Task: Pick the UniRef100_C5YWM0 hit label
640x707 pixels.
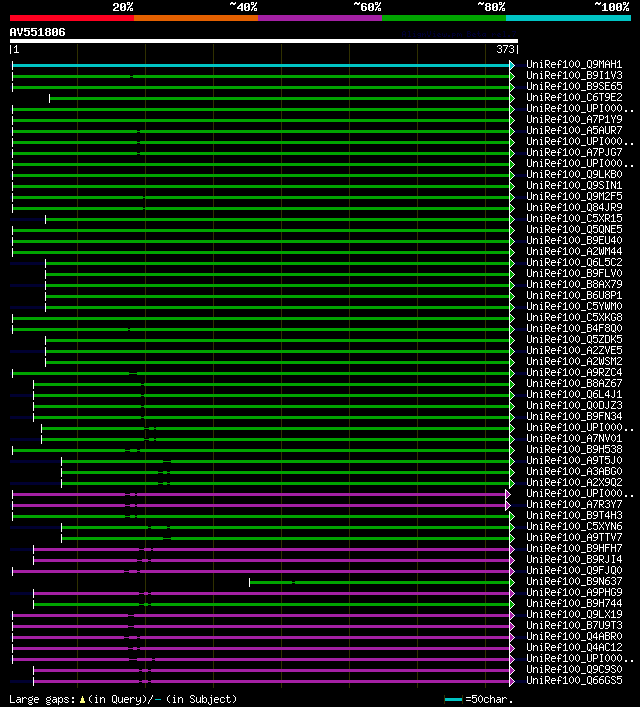Action: pyautogui.click(x=574, y=307)
